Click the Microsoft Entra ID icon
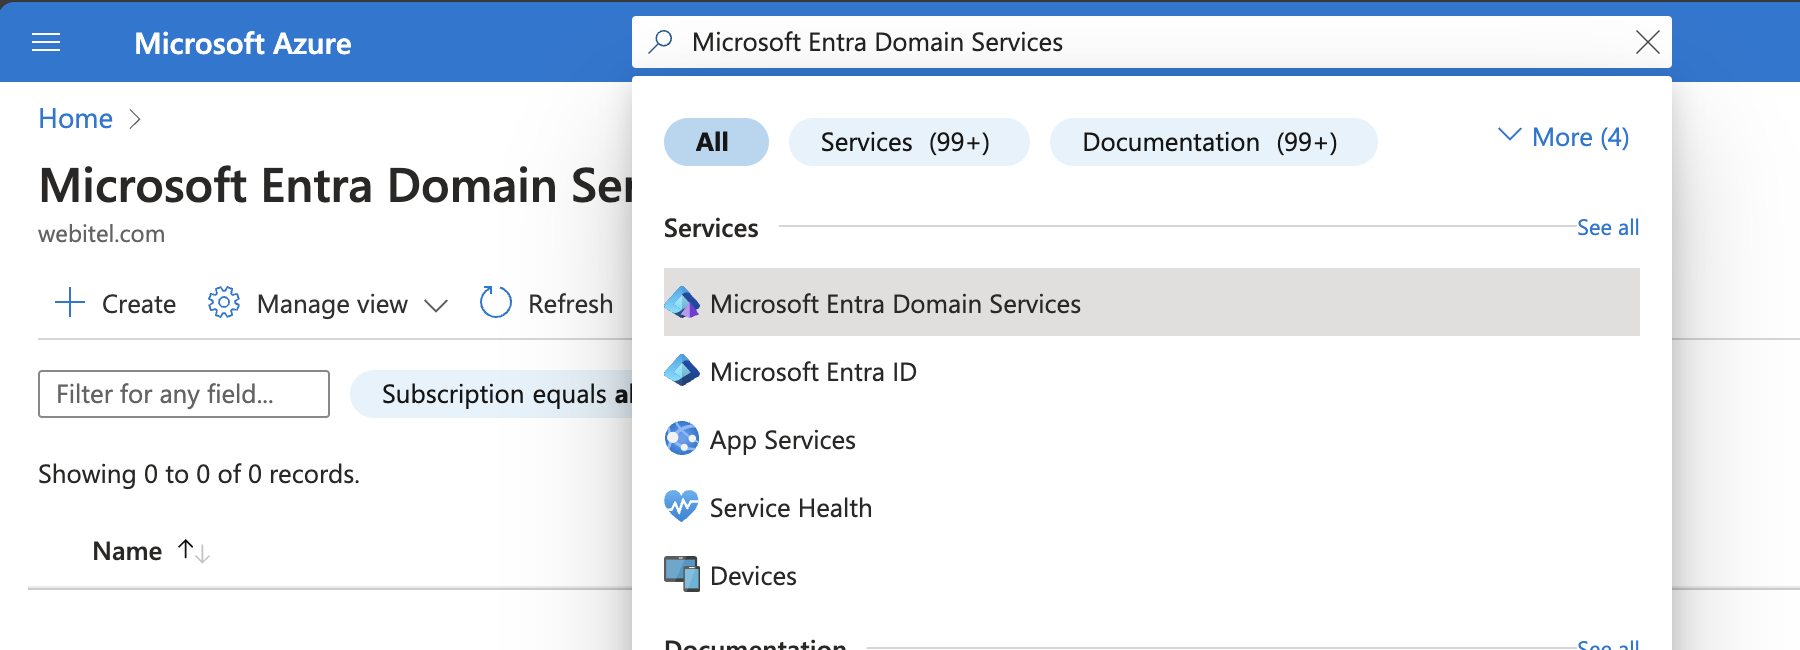 click(682, 371)
